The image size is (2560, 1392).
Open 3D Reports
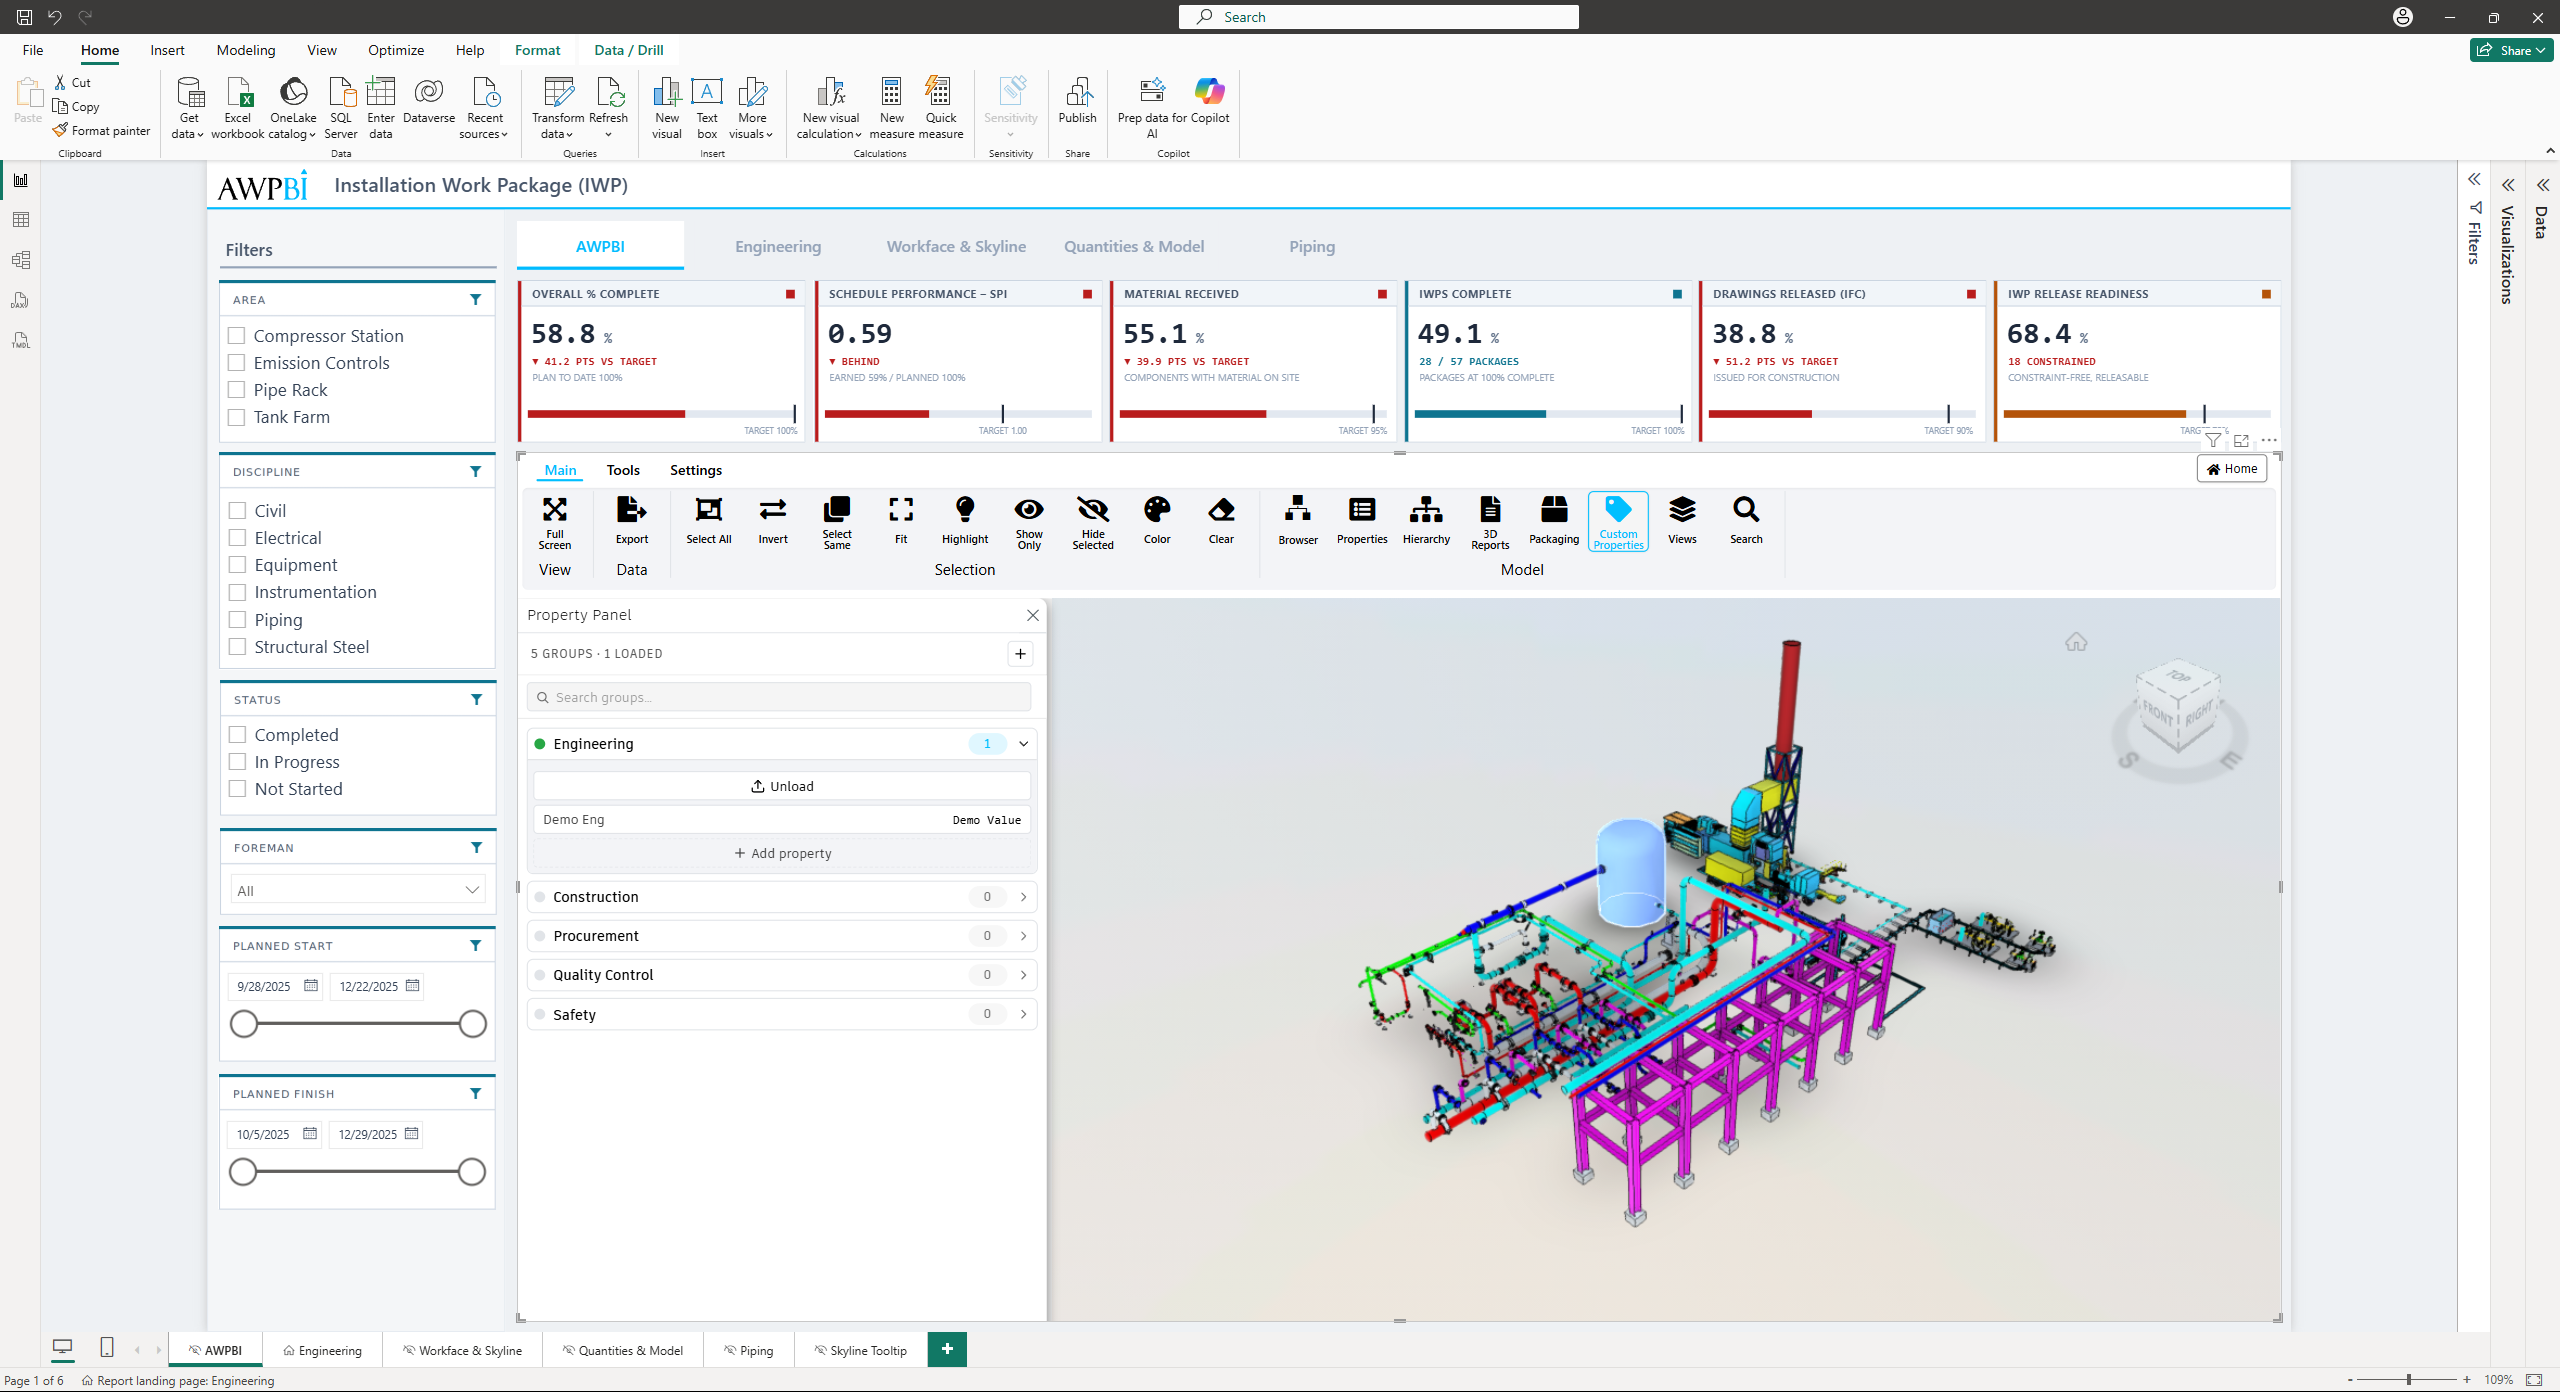coord(1489,522)
